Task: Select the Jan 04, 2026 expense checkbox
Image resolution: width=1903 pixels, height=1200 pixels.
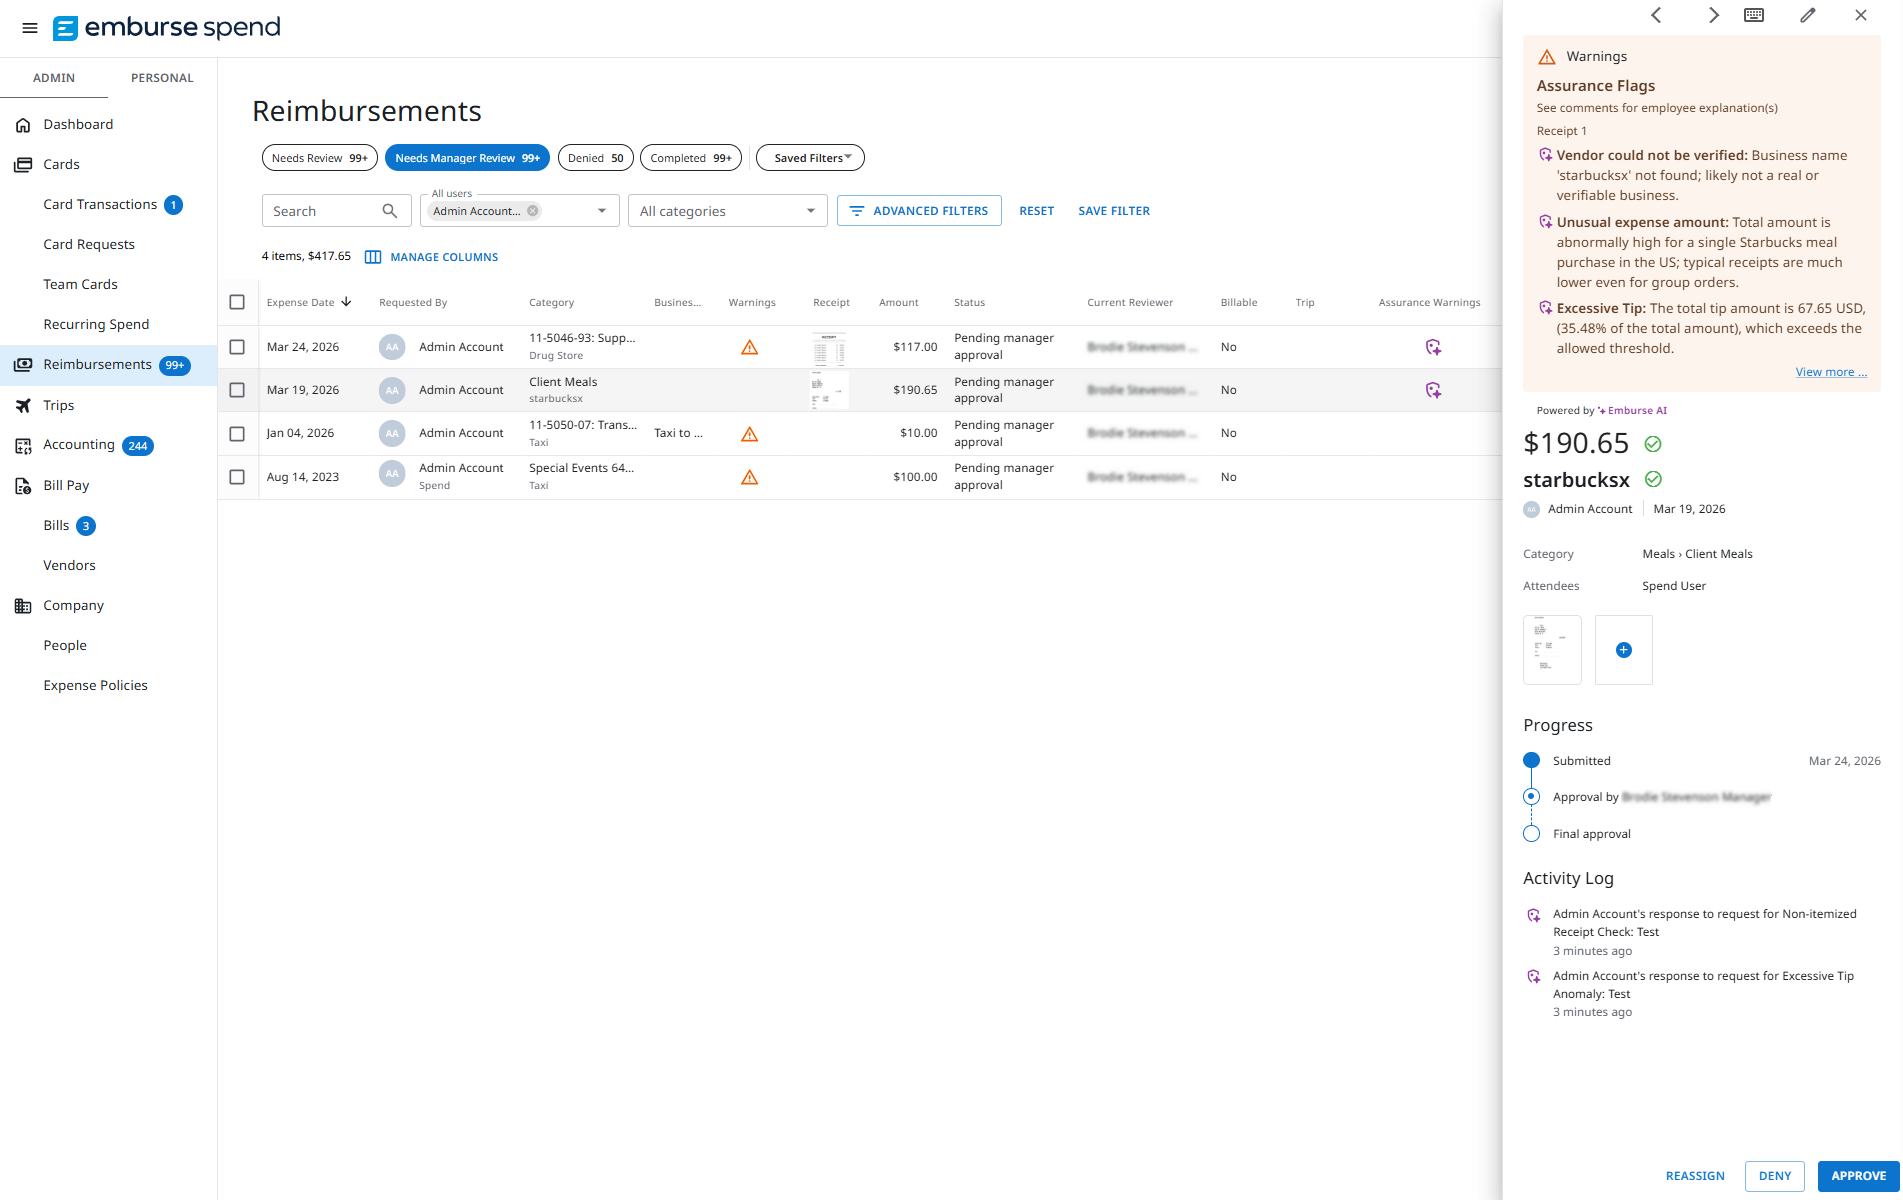Action: coord(237,434)
